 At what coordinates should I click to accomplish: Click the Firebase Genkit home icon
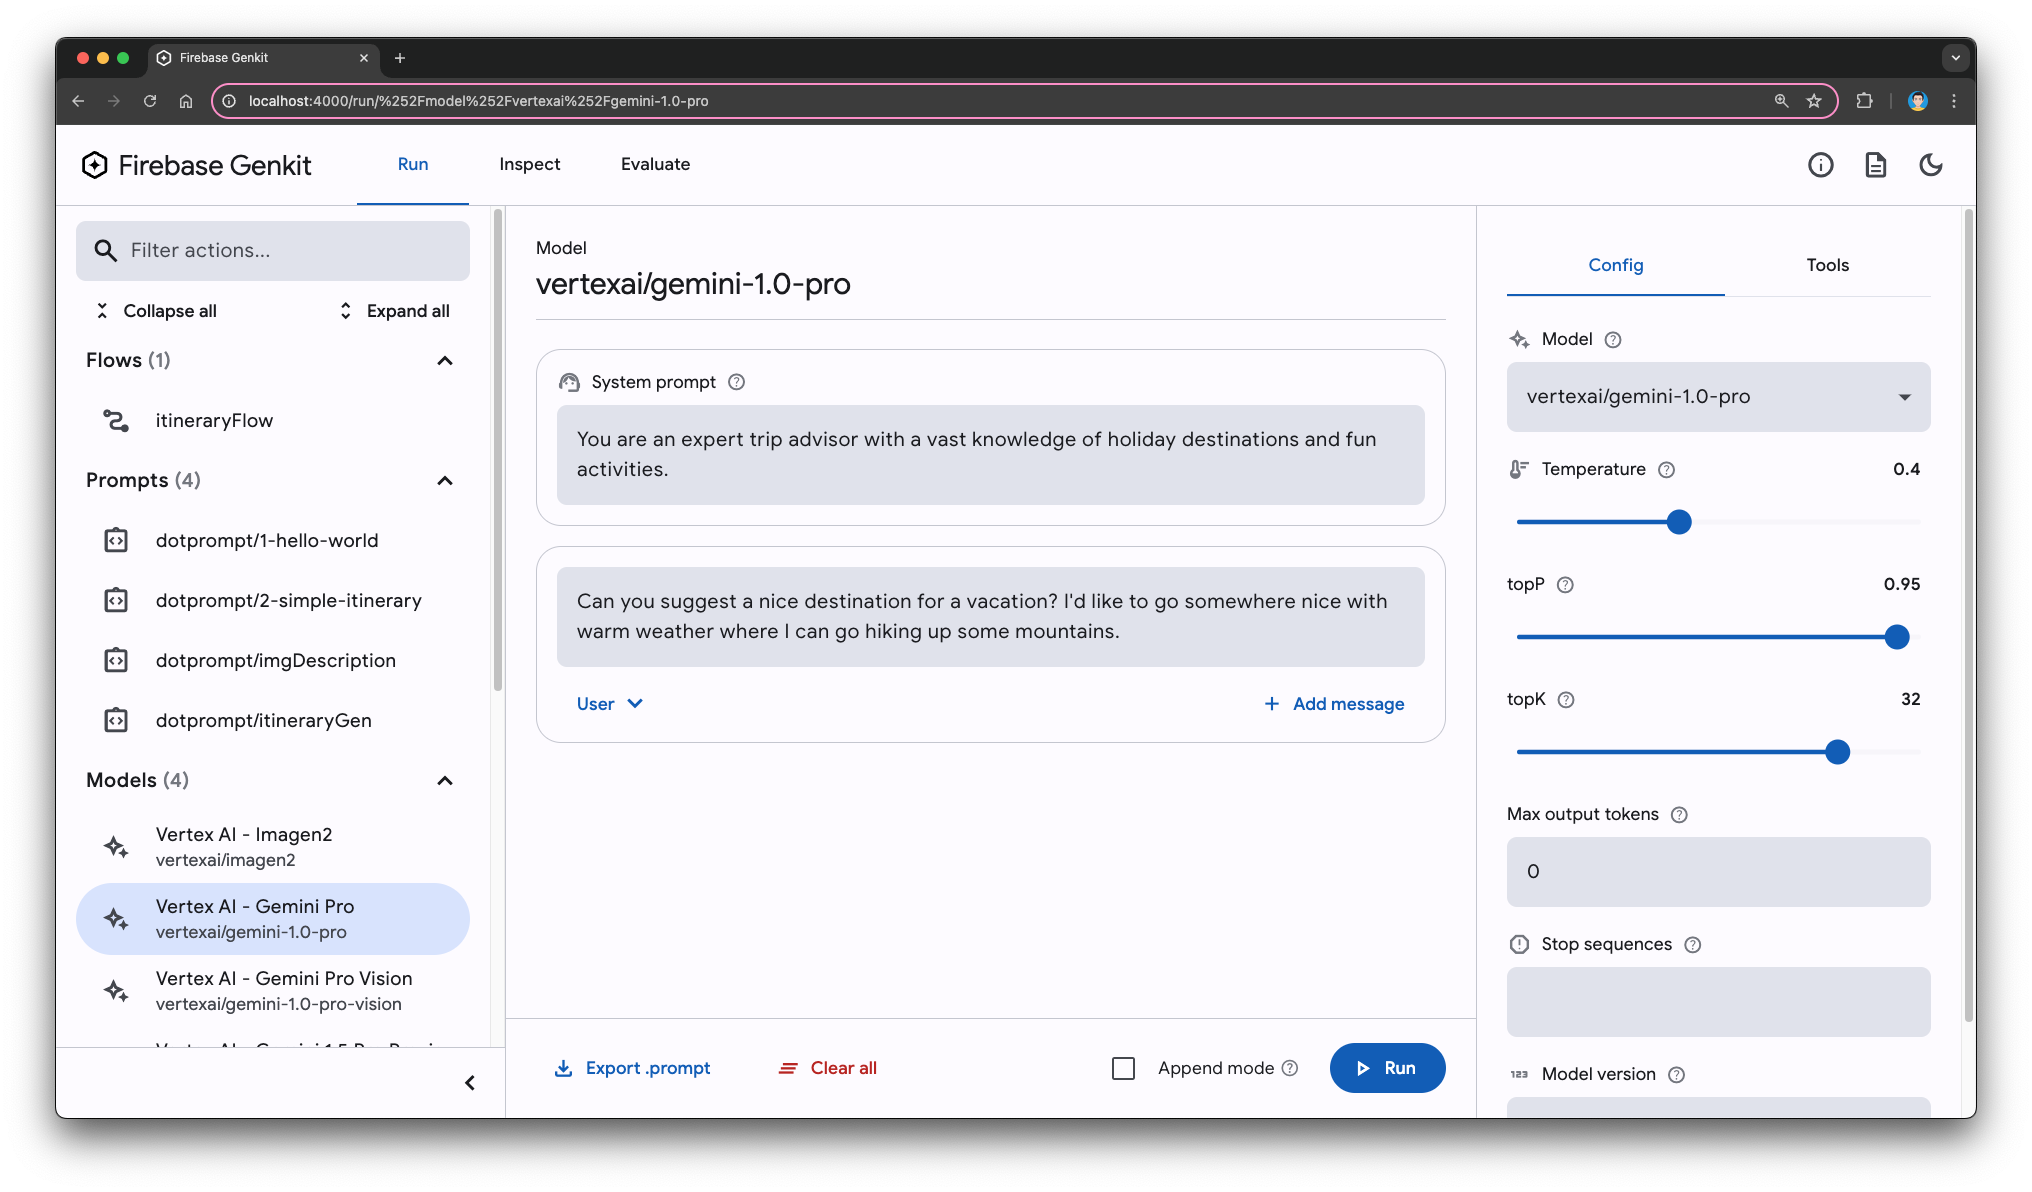[96, 166]
